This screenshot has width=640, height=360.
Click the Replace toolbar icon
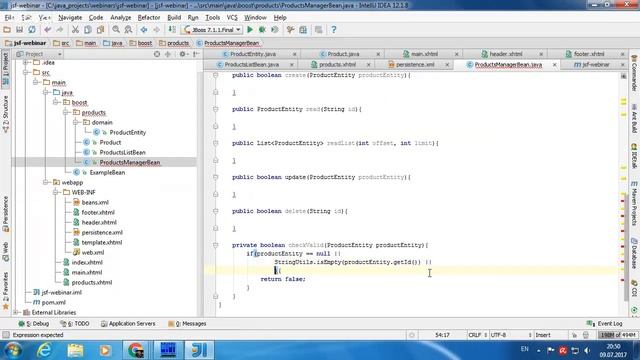click(128, 30)
